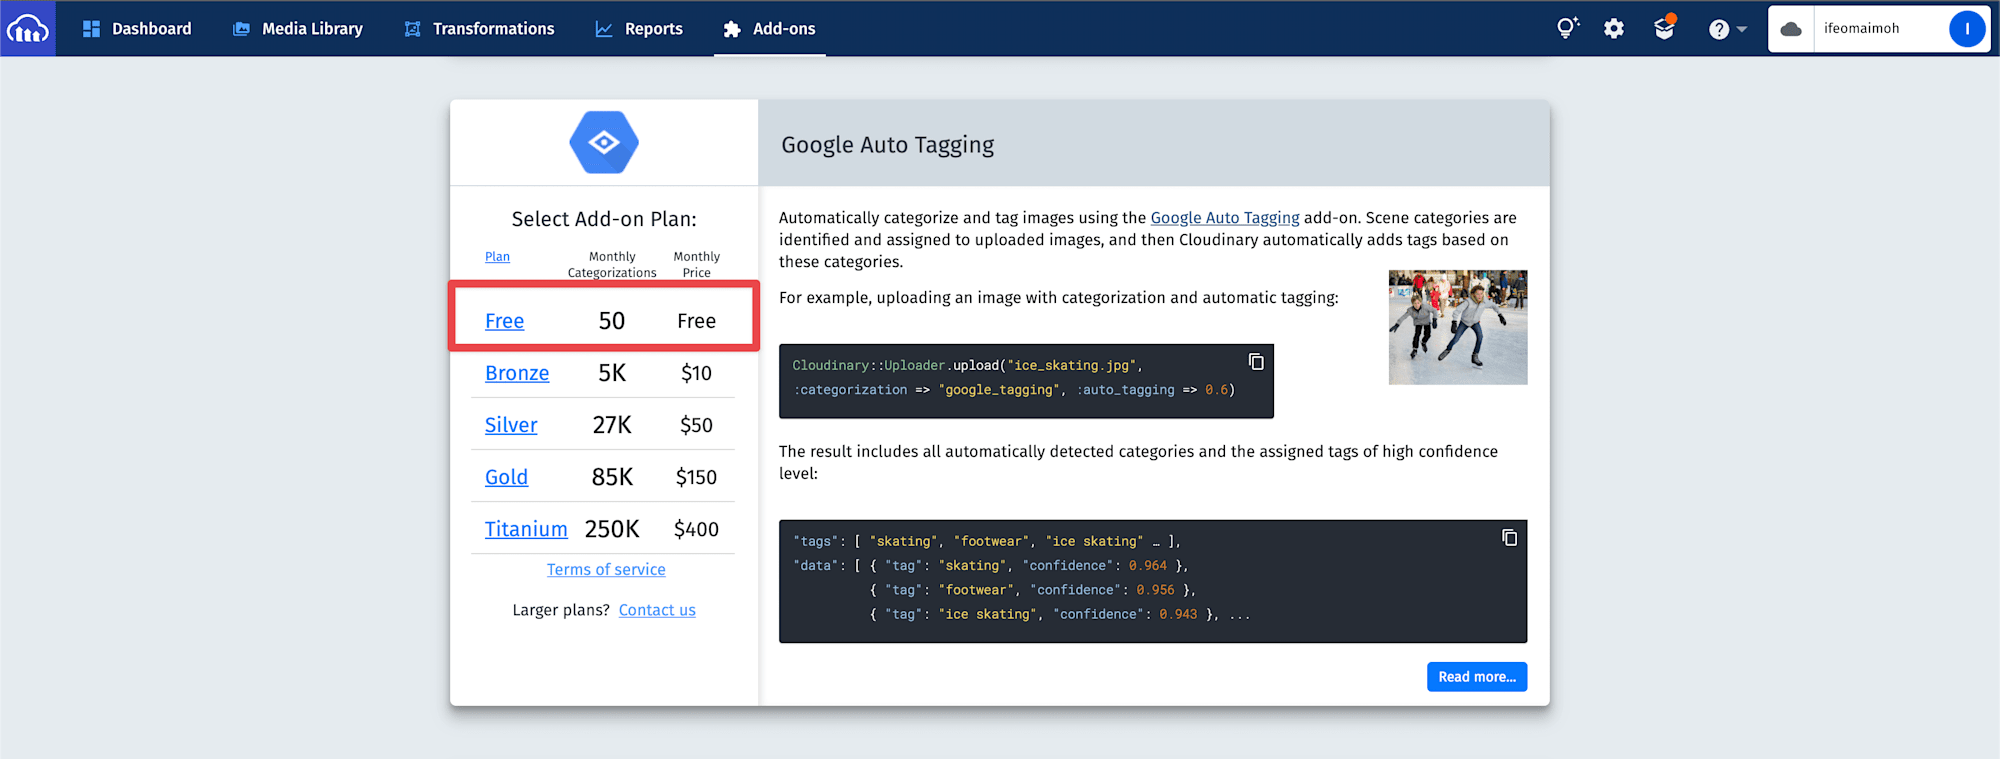Open the Reports tab
Image resolution: width=2000 pixels, height=759 pixels.
[x=639, y=29]
